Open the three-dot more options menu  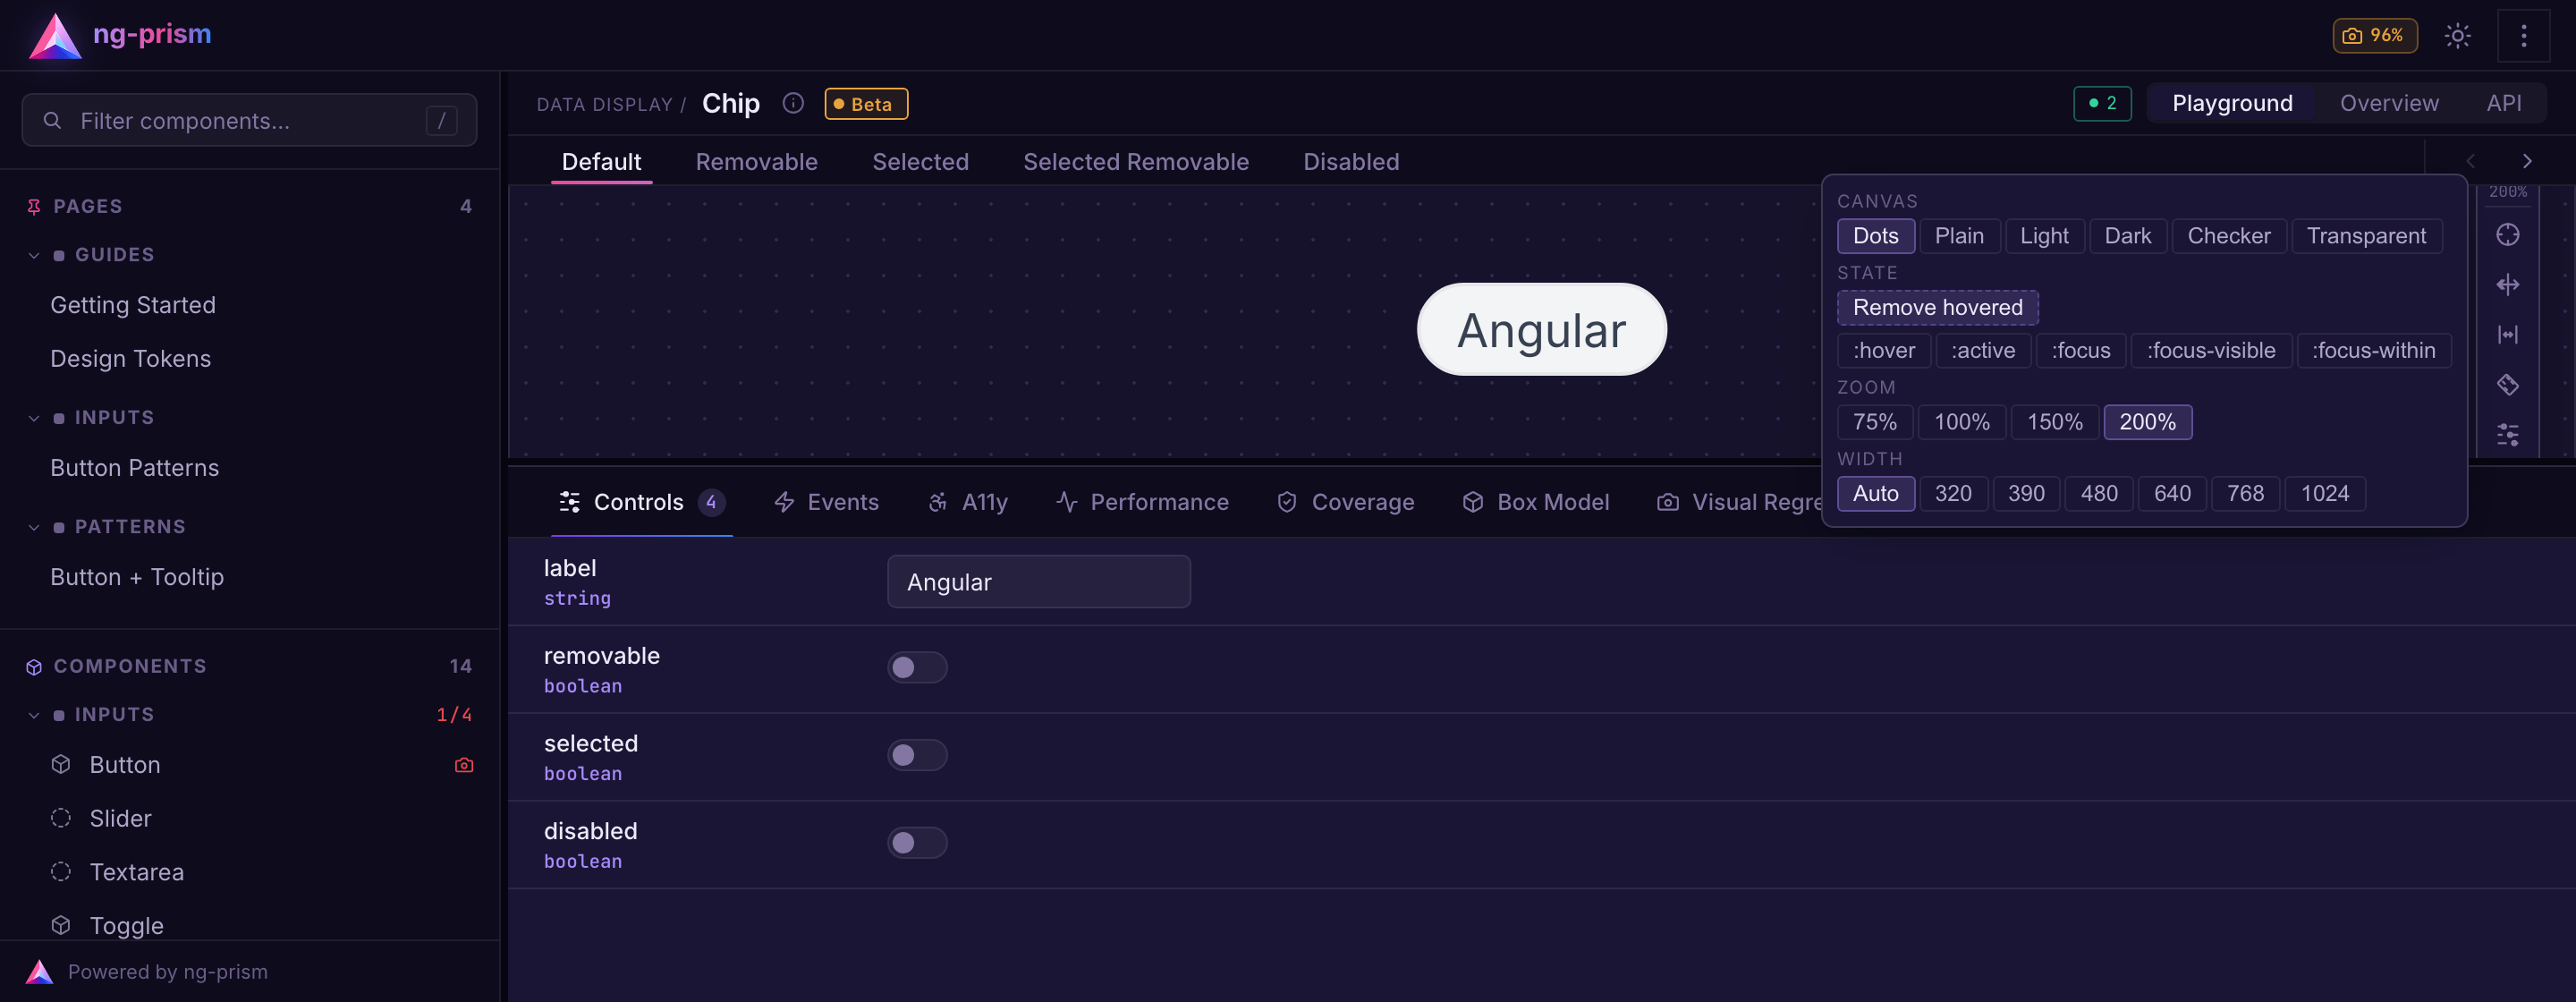2523,36
